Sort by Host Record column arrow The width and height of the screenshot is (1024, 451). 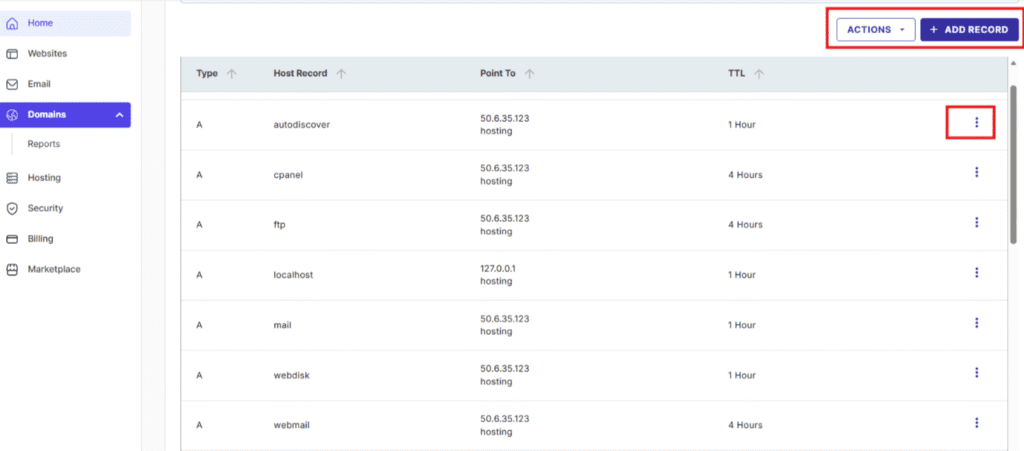(x=341, y=74)
